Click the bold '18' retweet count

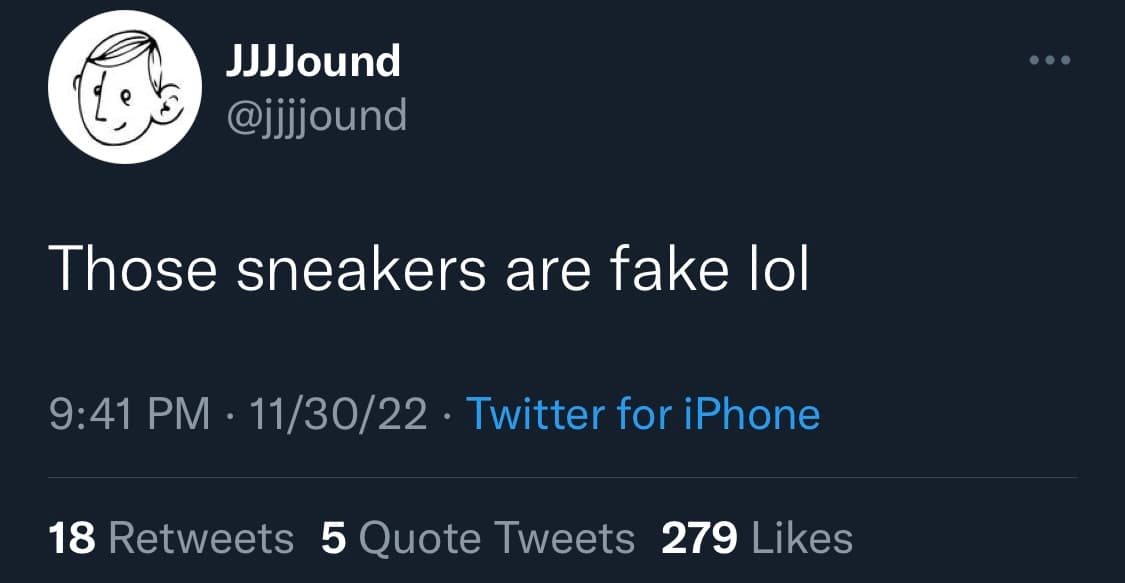coord(72,539)
